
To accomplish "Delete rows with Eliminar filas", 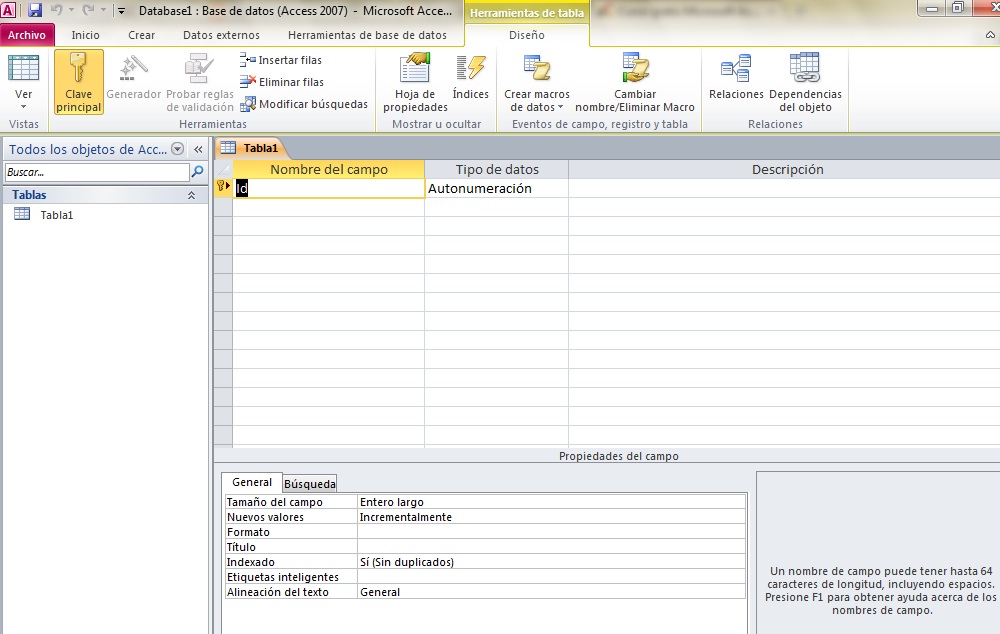I will pos(282,82).
